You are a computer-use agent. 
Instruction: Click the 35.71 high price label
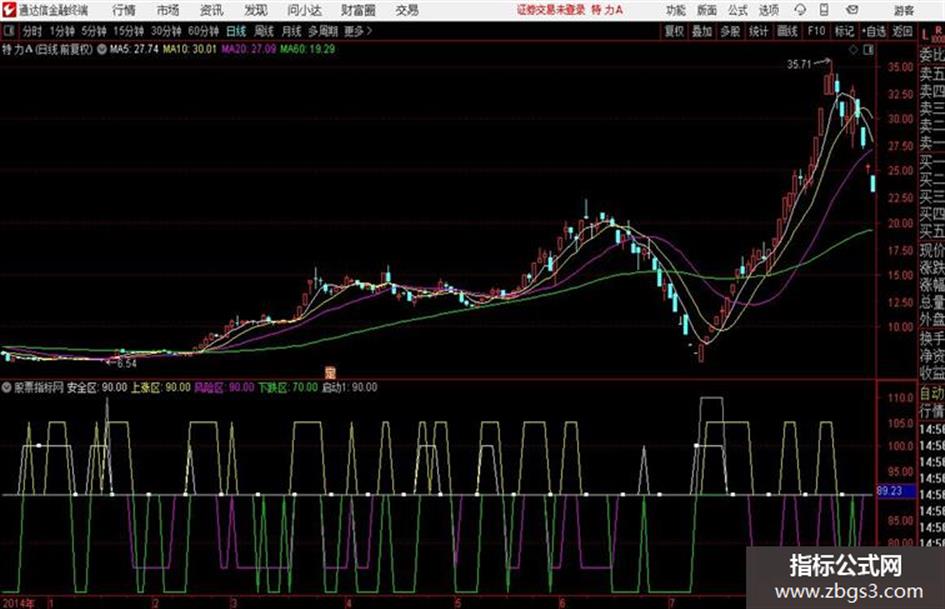click(800, 64)
